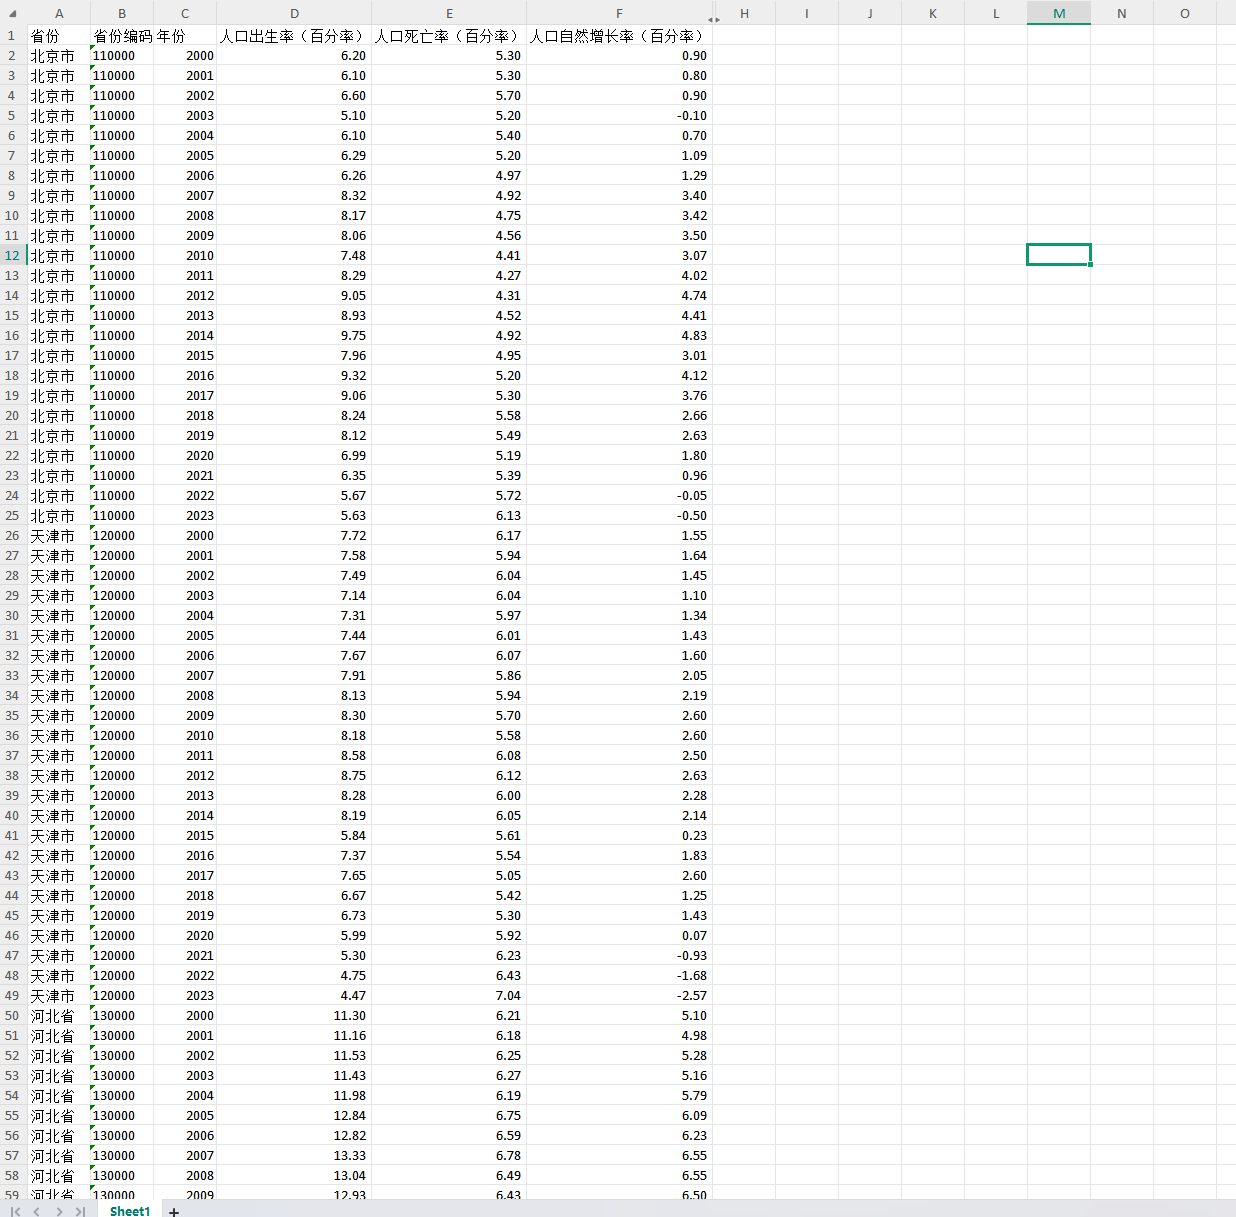Click growth rate value 4.83
Screen dimensions: 1236x1217
coord(619,335)
